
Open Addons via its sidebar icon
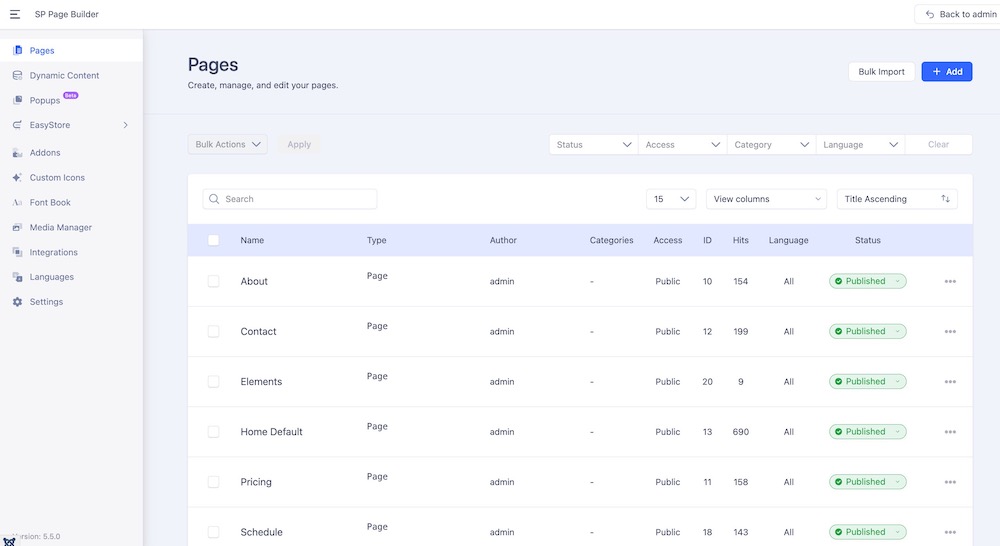(x=17, y=153)
